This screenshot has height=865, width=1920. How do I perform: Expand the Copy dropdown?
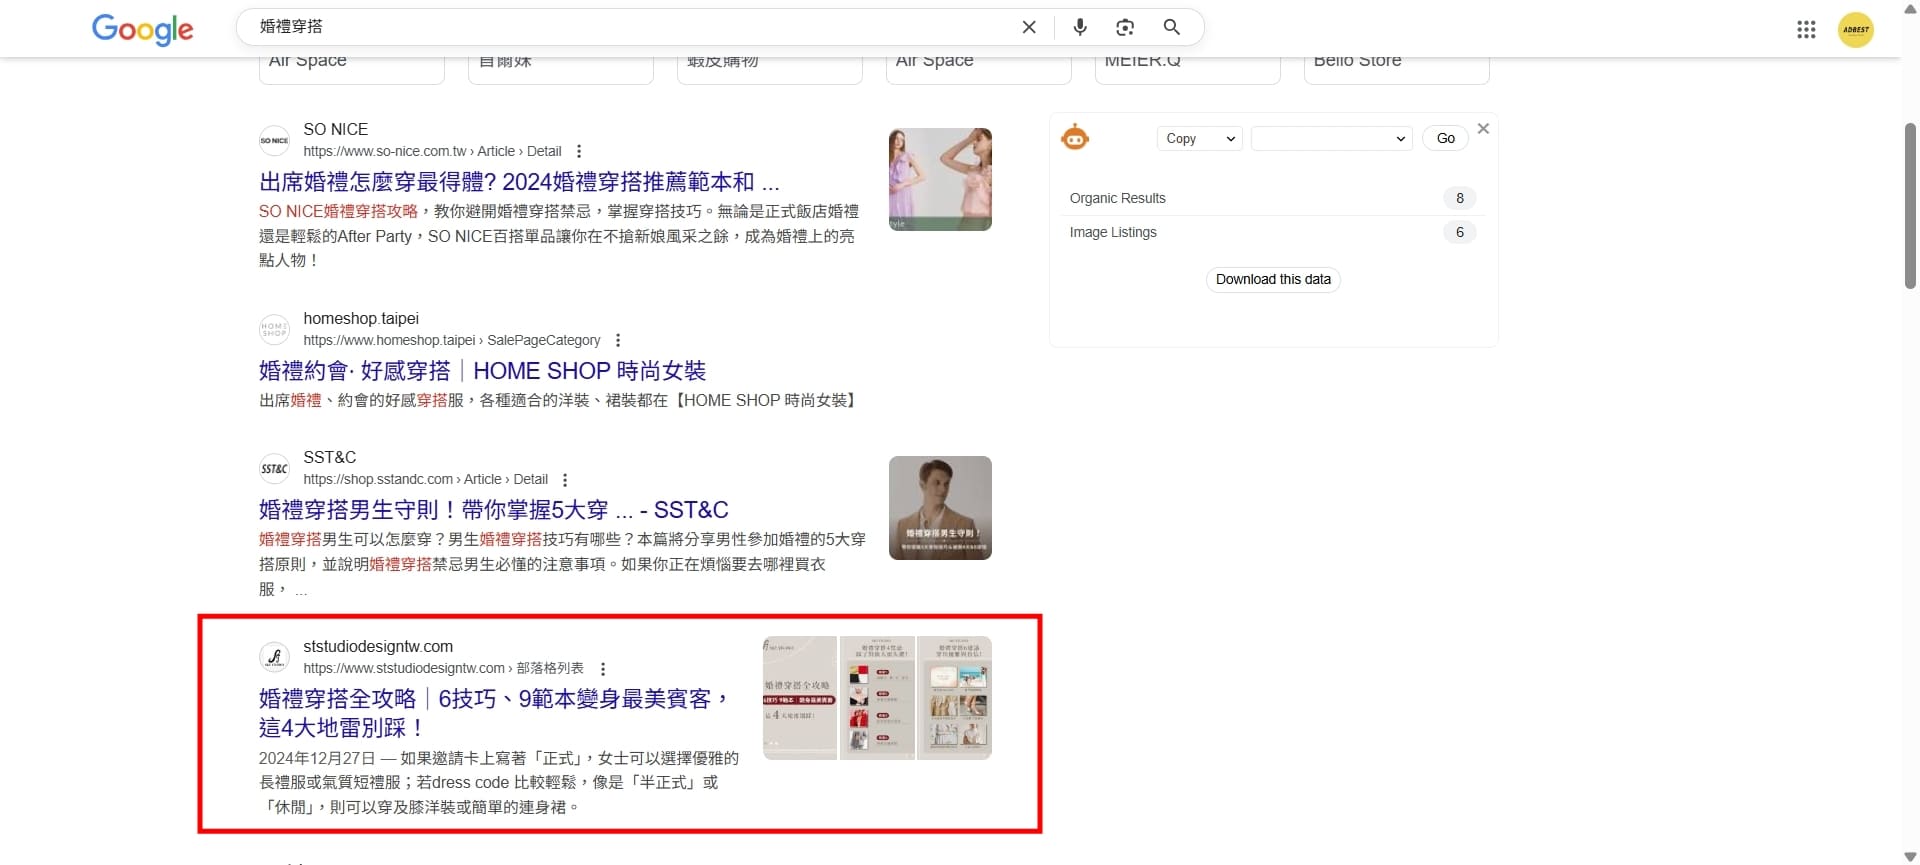1199,139
